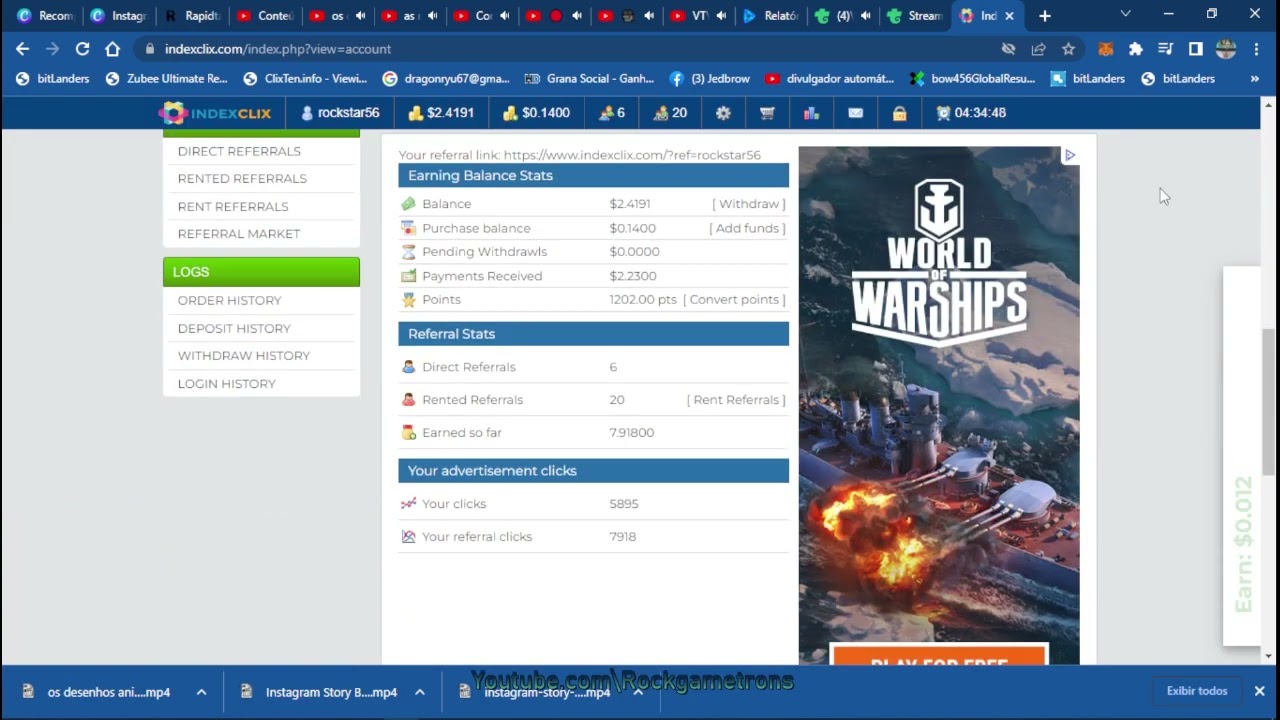Open the eye-slash tracking protection icon
The height and width of the screenshot is (720, 1280).
point(1008,49)
